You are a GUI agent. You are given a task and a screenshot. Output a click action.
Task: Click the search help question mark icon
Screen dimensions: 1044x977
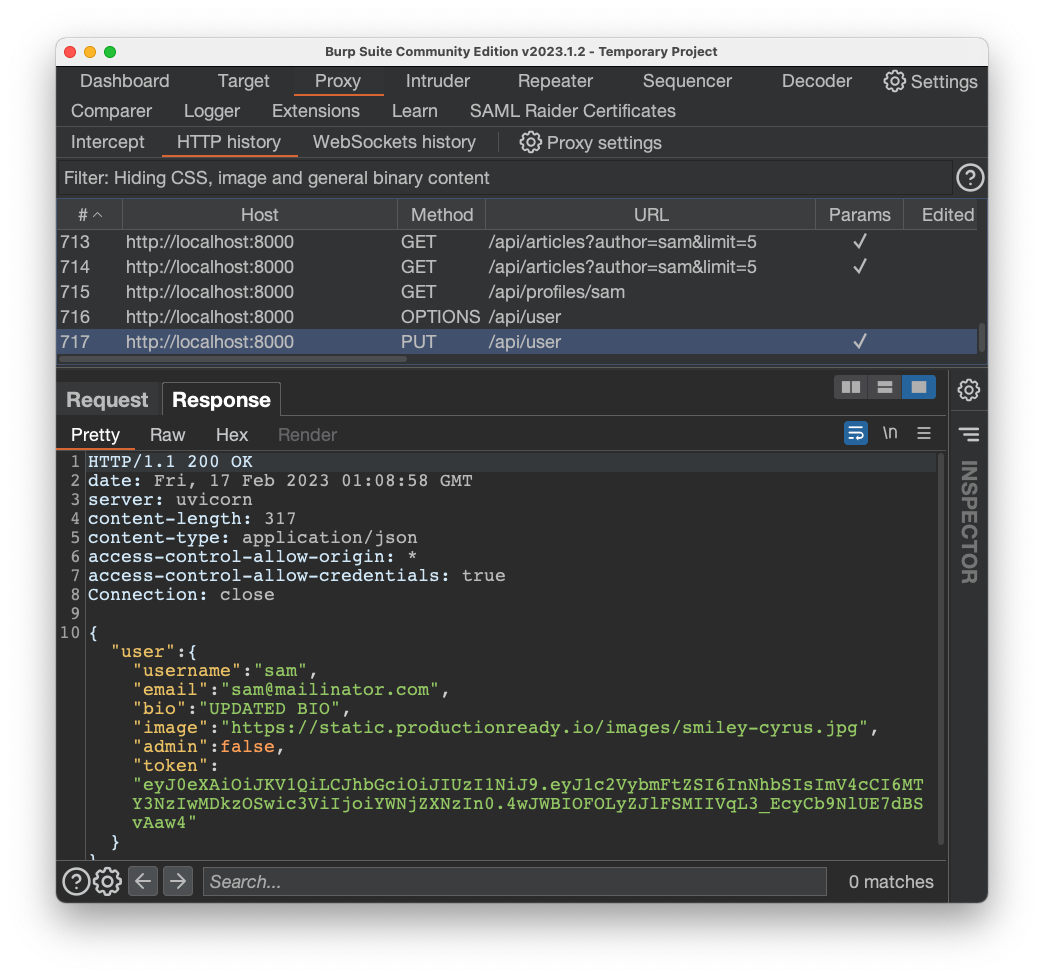point(76,881)
